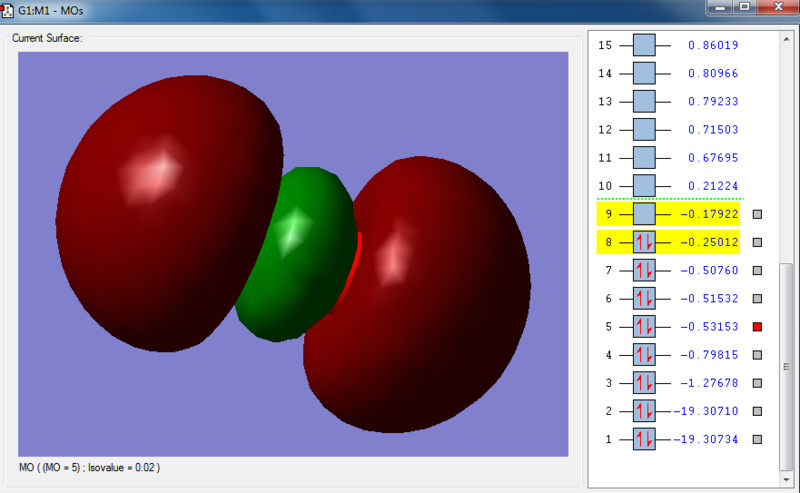
Task: Click the electron-pair box of orbital 6
Action: (644, 299)
